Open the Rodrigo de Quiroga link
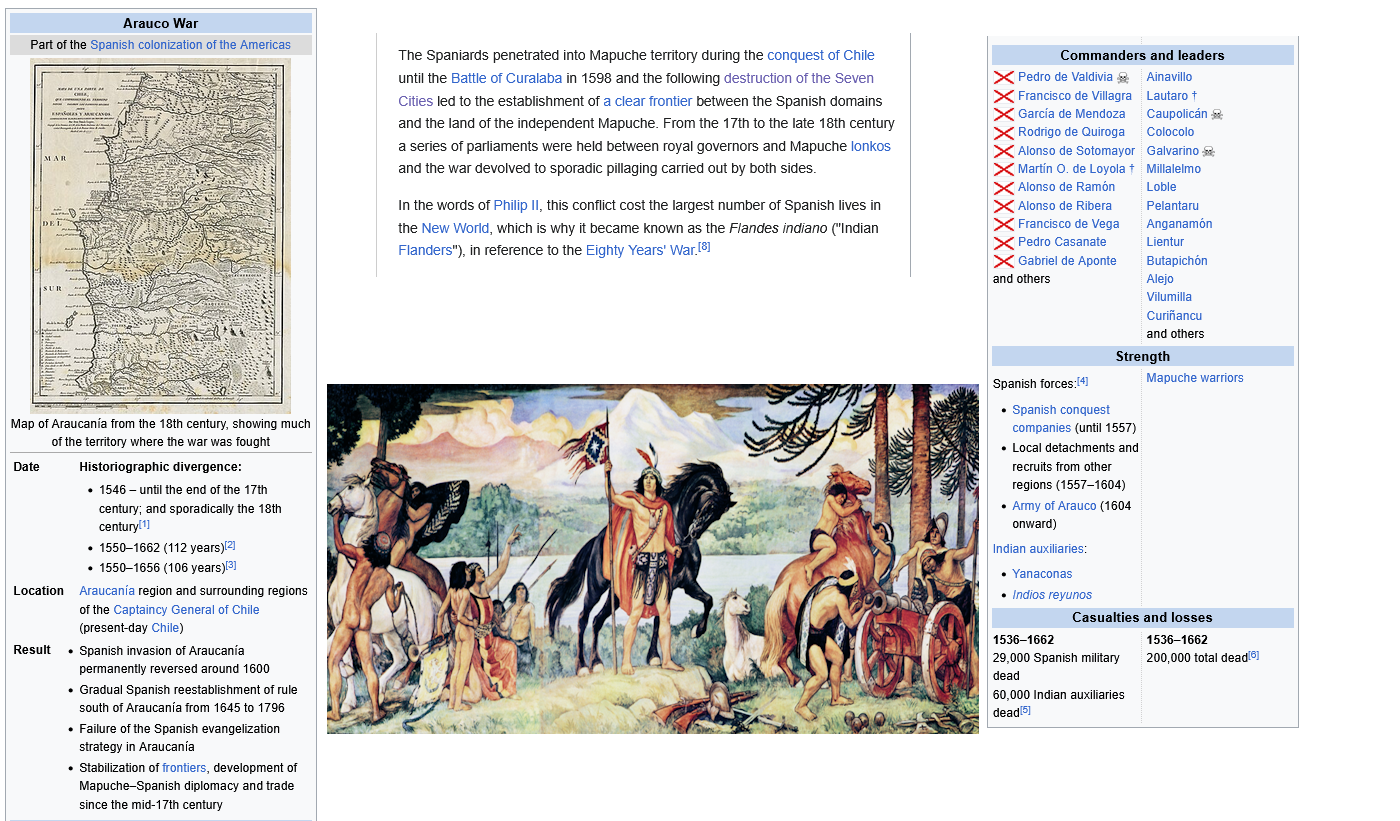This screenshot has width=1400, height=821. pos(1070,132)
